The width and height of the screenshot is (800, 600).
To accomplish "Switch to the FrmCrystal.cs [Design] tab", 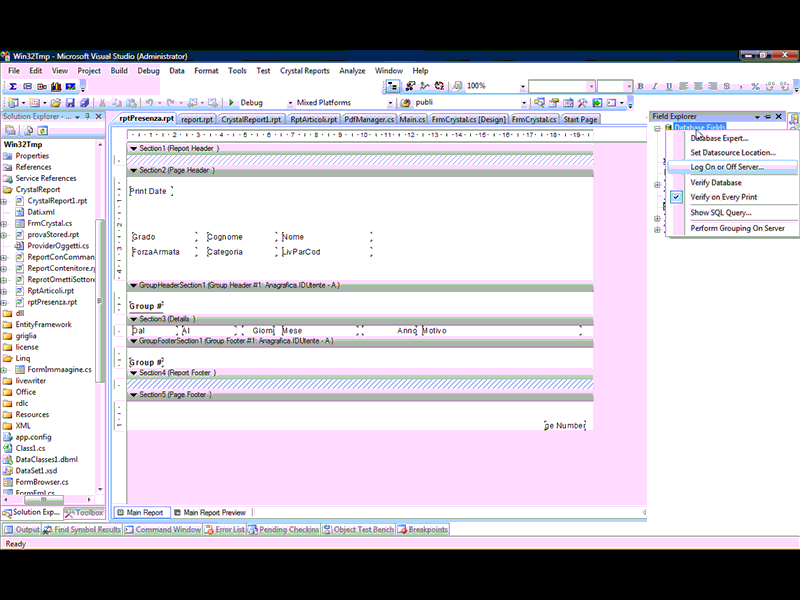I will pos(468,119).
